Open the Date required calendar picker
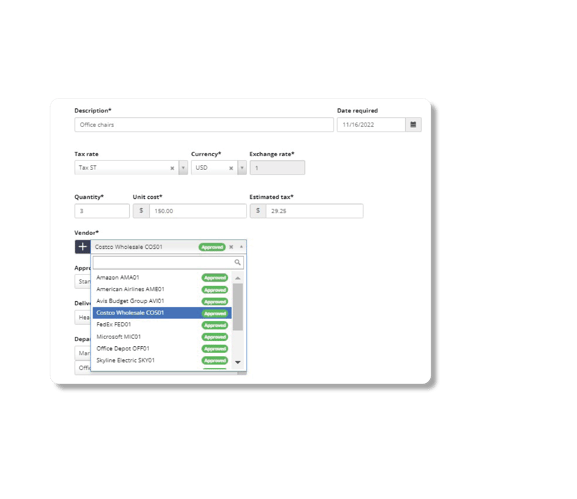This screenshot has height=499, width=577. pos(413,125)
